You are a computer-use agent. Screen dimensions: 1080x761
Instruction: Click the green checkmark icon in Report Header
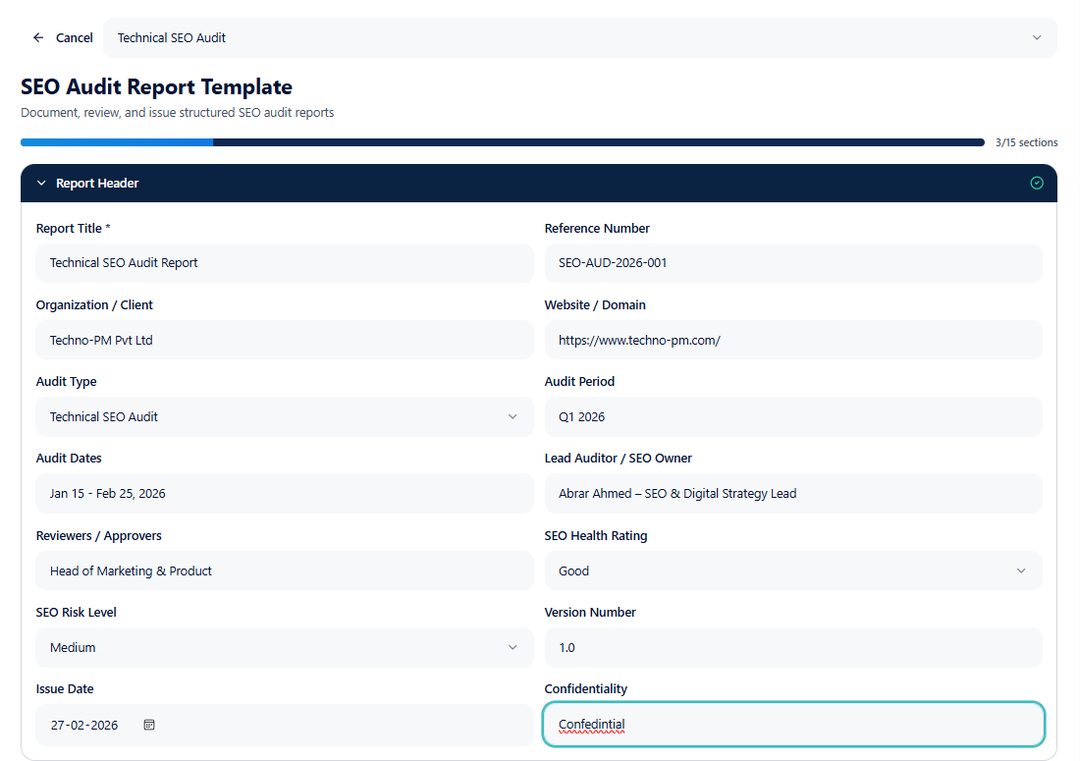tap(1037, 183)
